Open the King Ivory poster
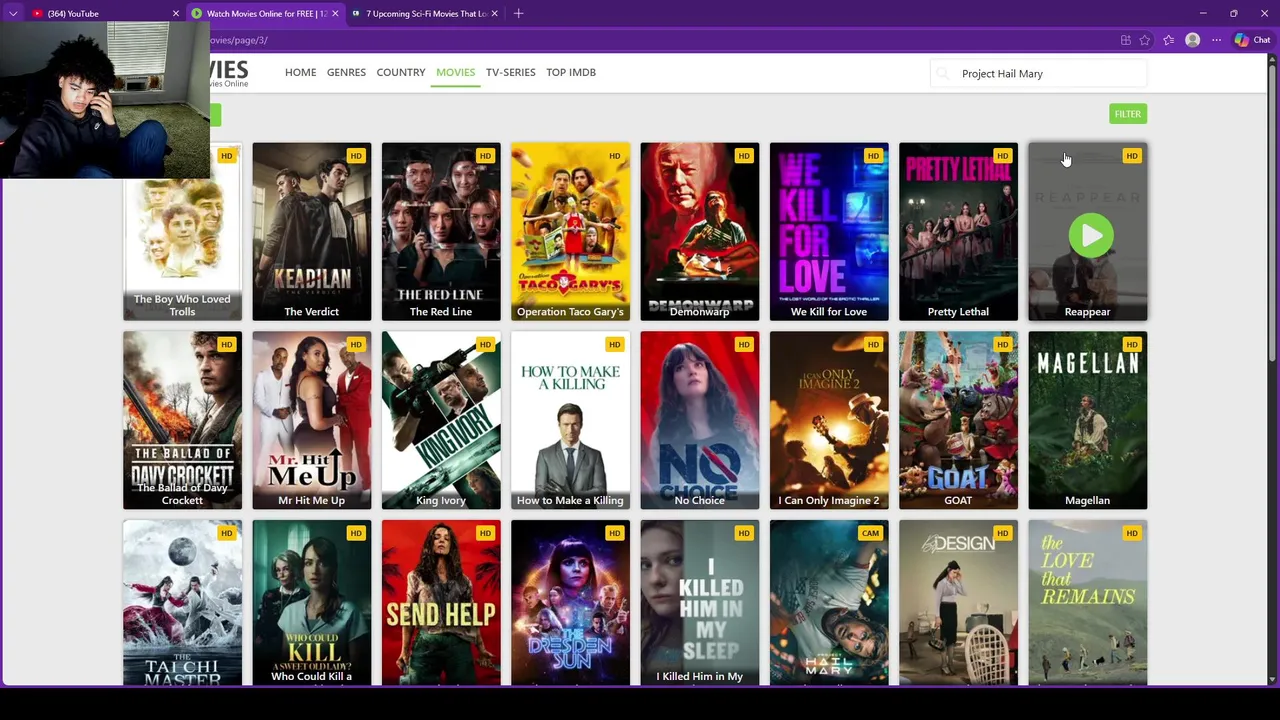The image size is (1280, 720). [441, 420]
